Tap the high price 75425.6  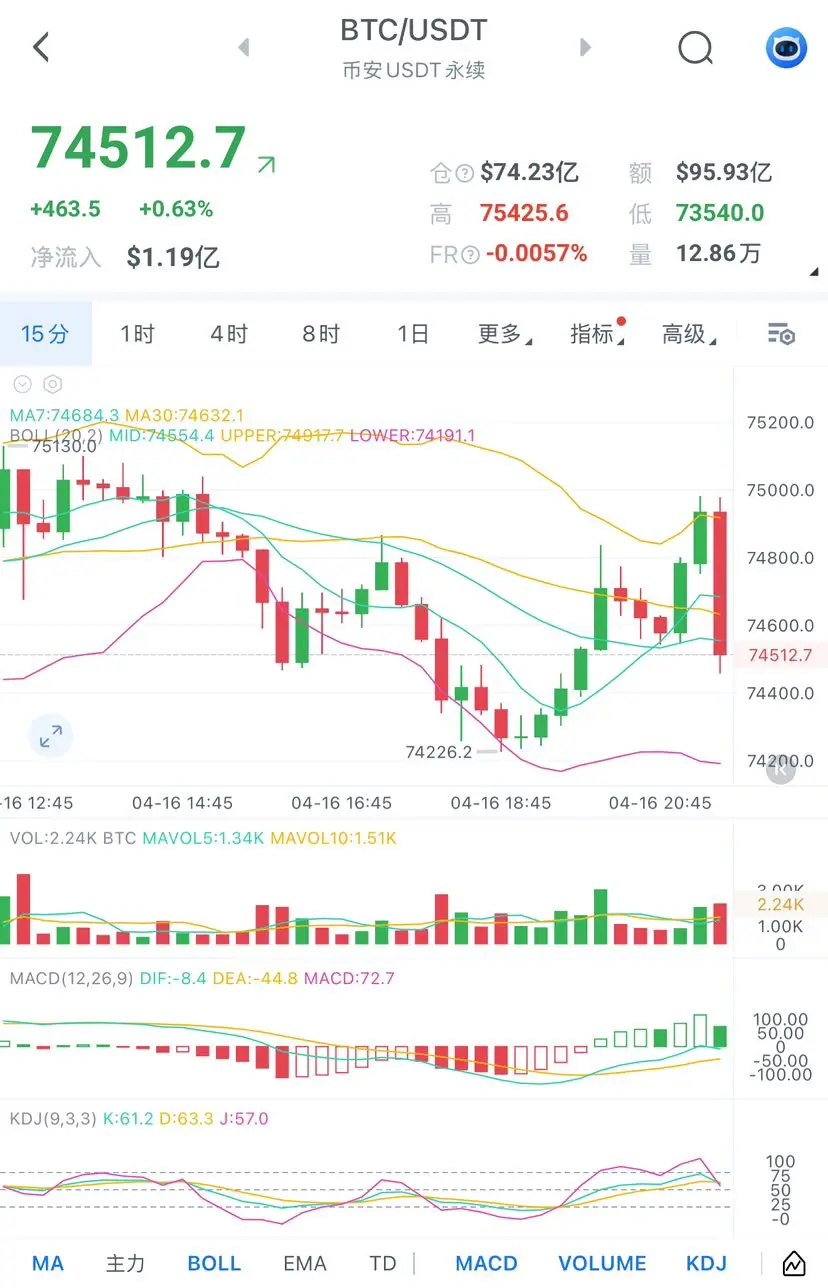524,213
